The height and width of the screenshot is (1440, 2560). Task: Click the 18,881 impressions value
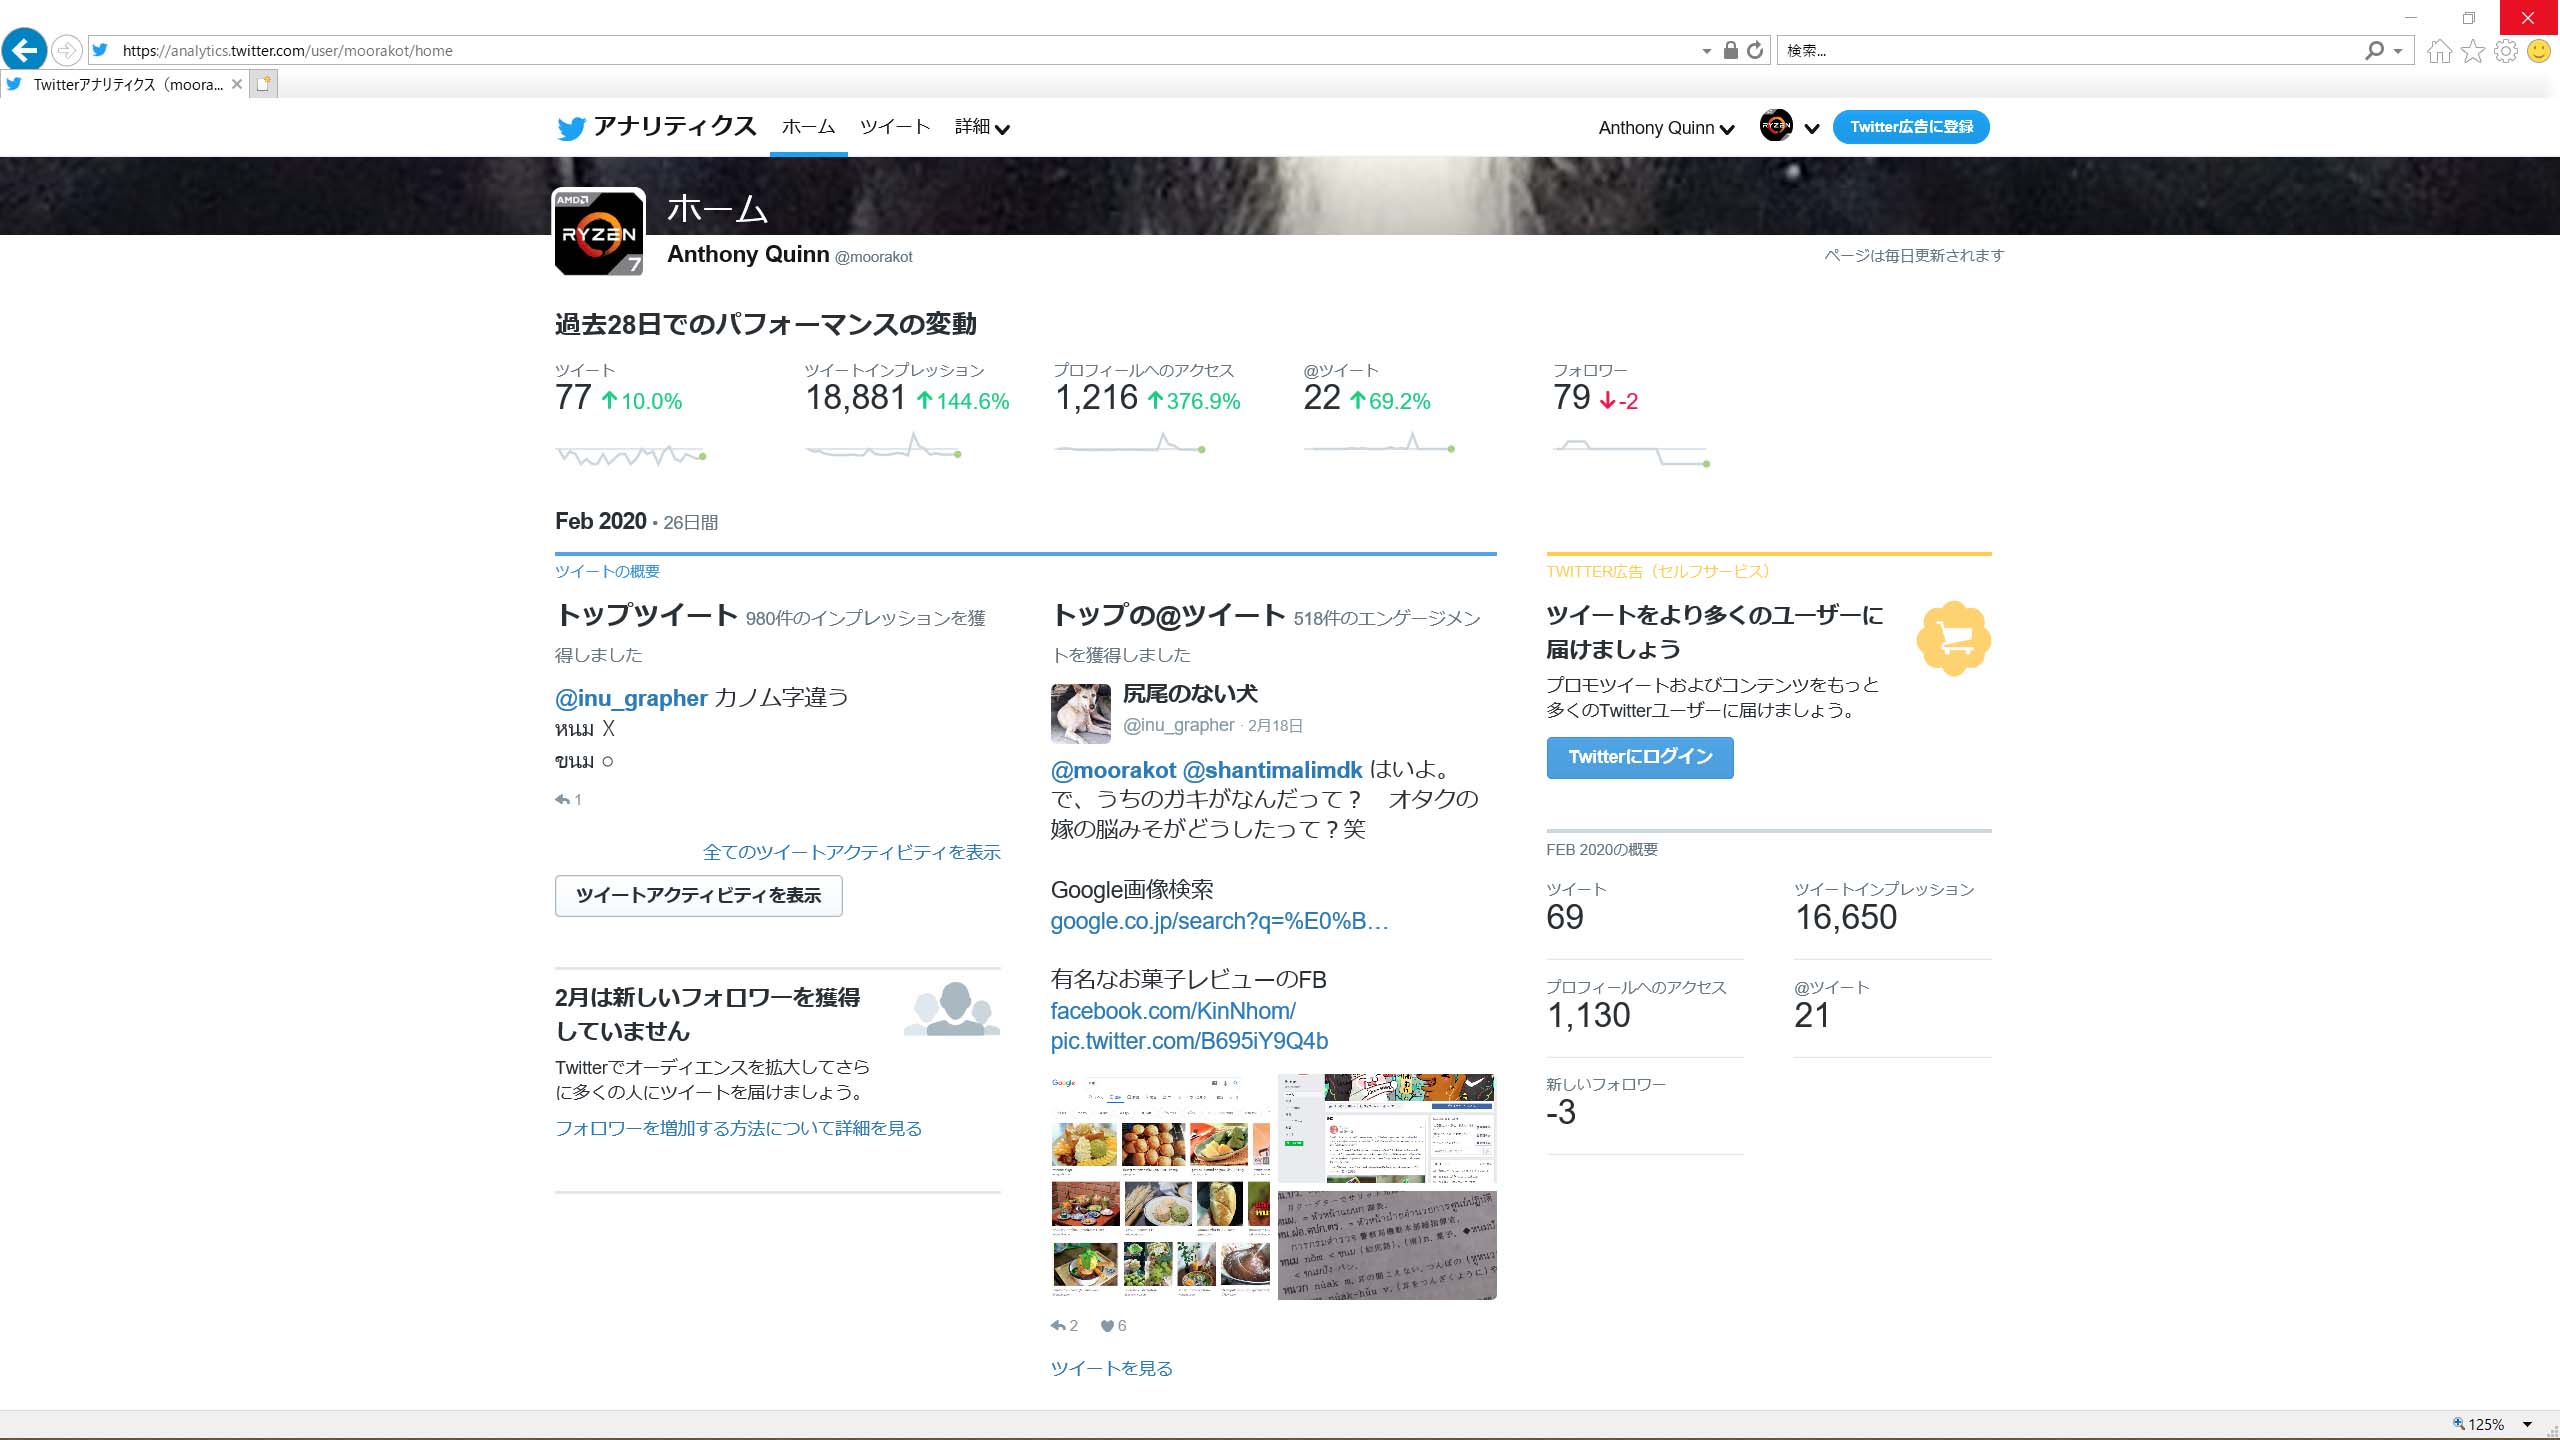point(855,398)
